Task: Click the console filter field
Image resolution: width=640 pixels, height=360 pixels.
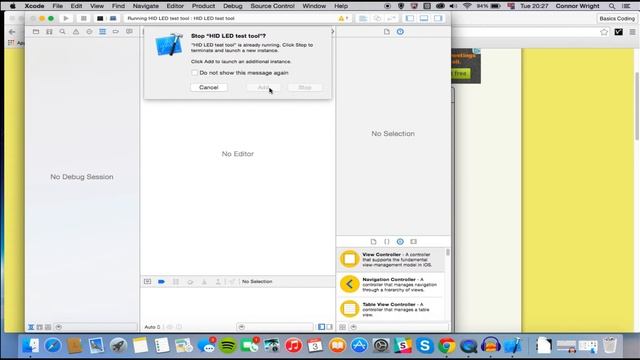Action: pos(275,327)
